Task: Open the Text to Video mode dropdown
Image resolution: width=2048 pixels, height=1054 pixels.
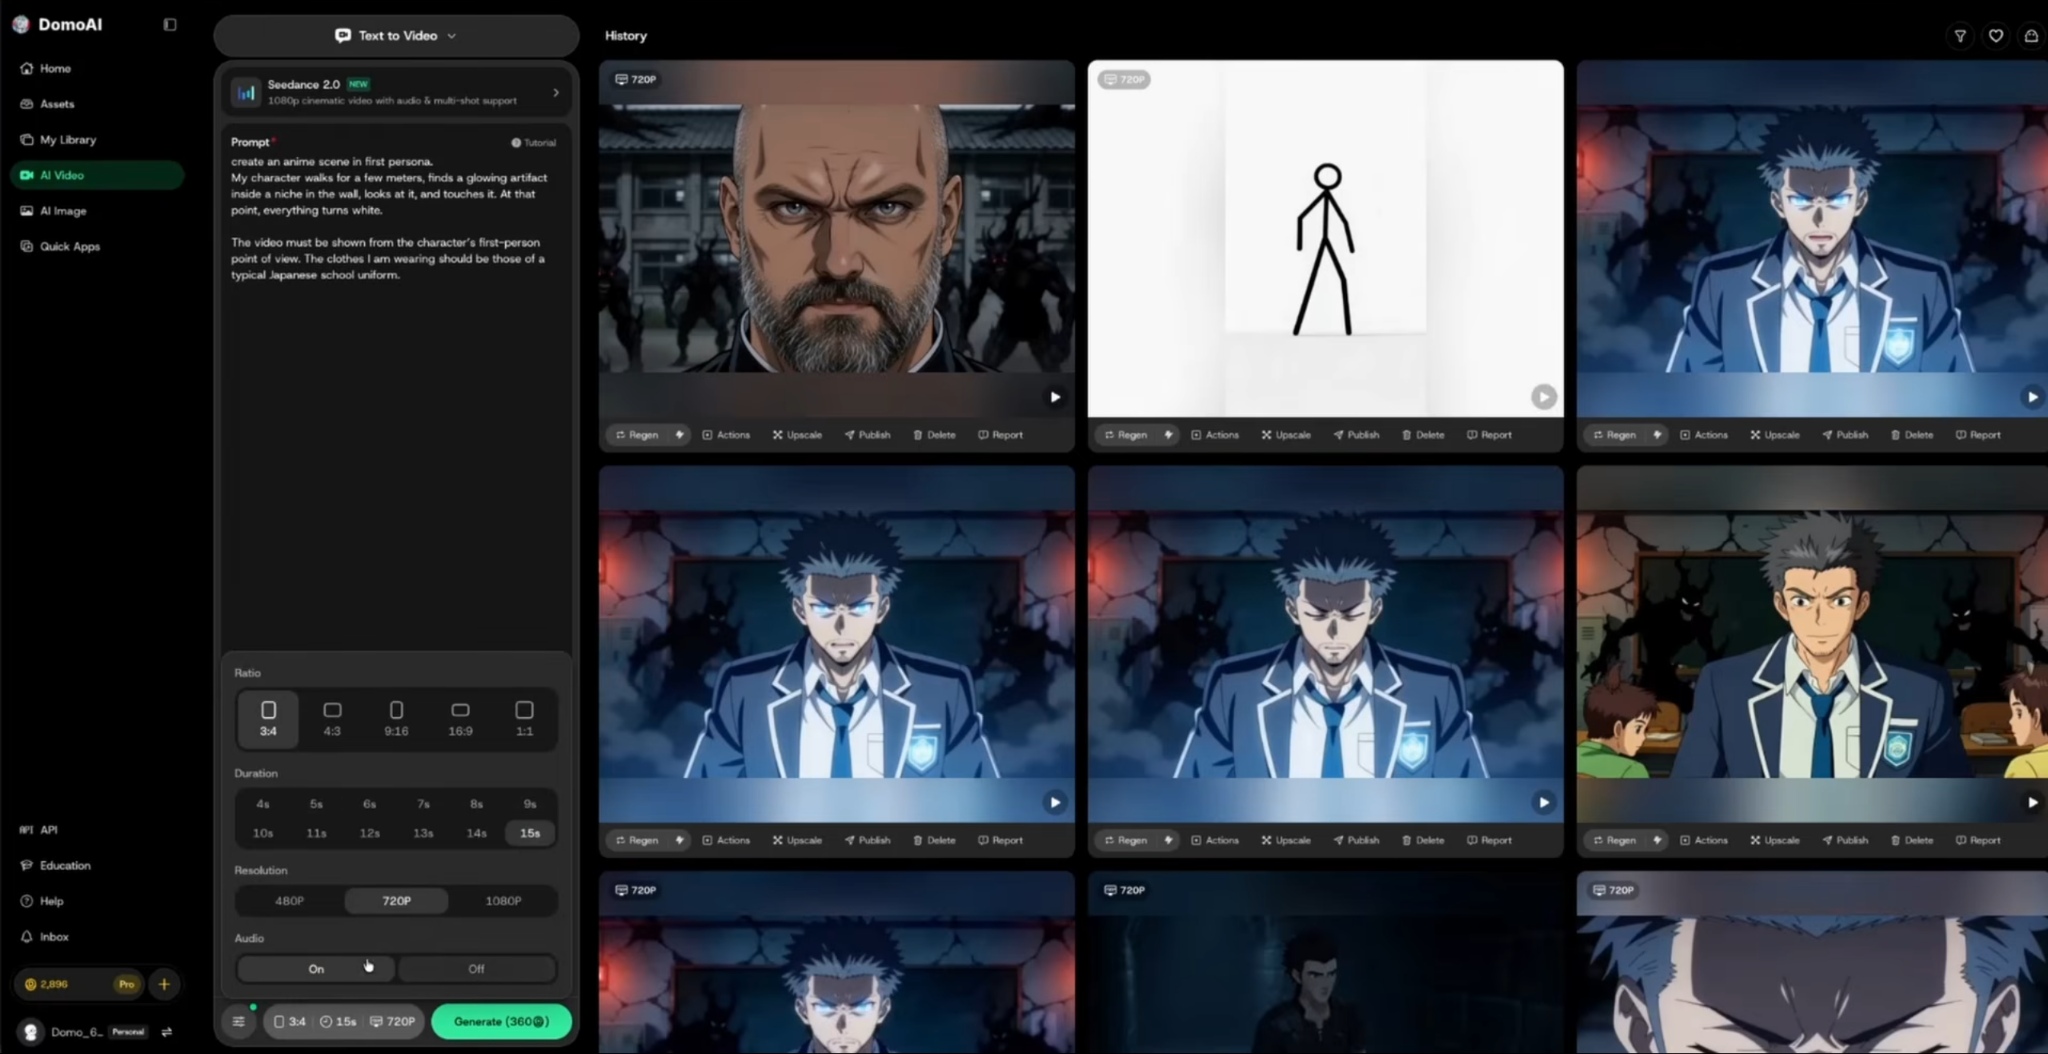Action: coord(396,36)
